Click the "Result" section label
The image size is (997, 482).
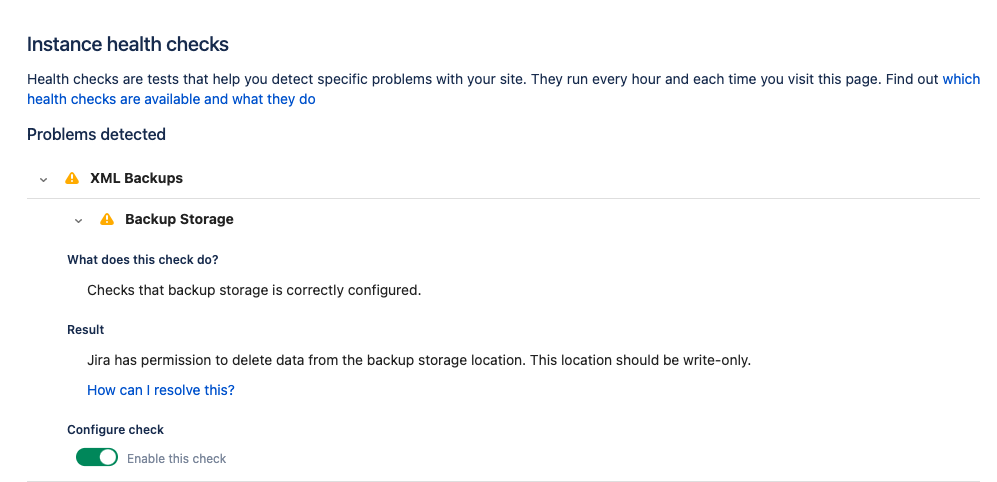pyautogui.click(x=86, y=330)
